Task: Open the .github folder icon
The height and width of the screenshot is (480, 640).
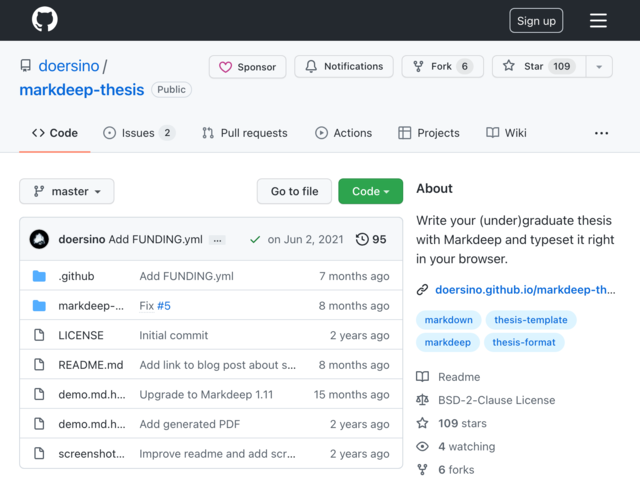Action: click(x=39, y=276)
